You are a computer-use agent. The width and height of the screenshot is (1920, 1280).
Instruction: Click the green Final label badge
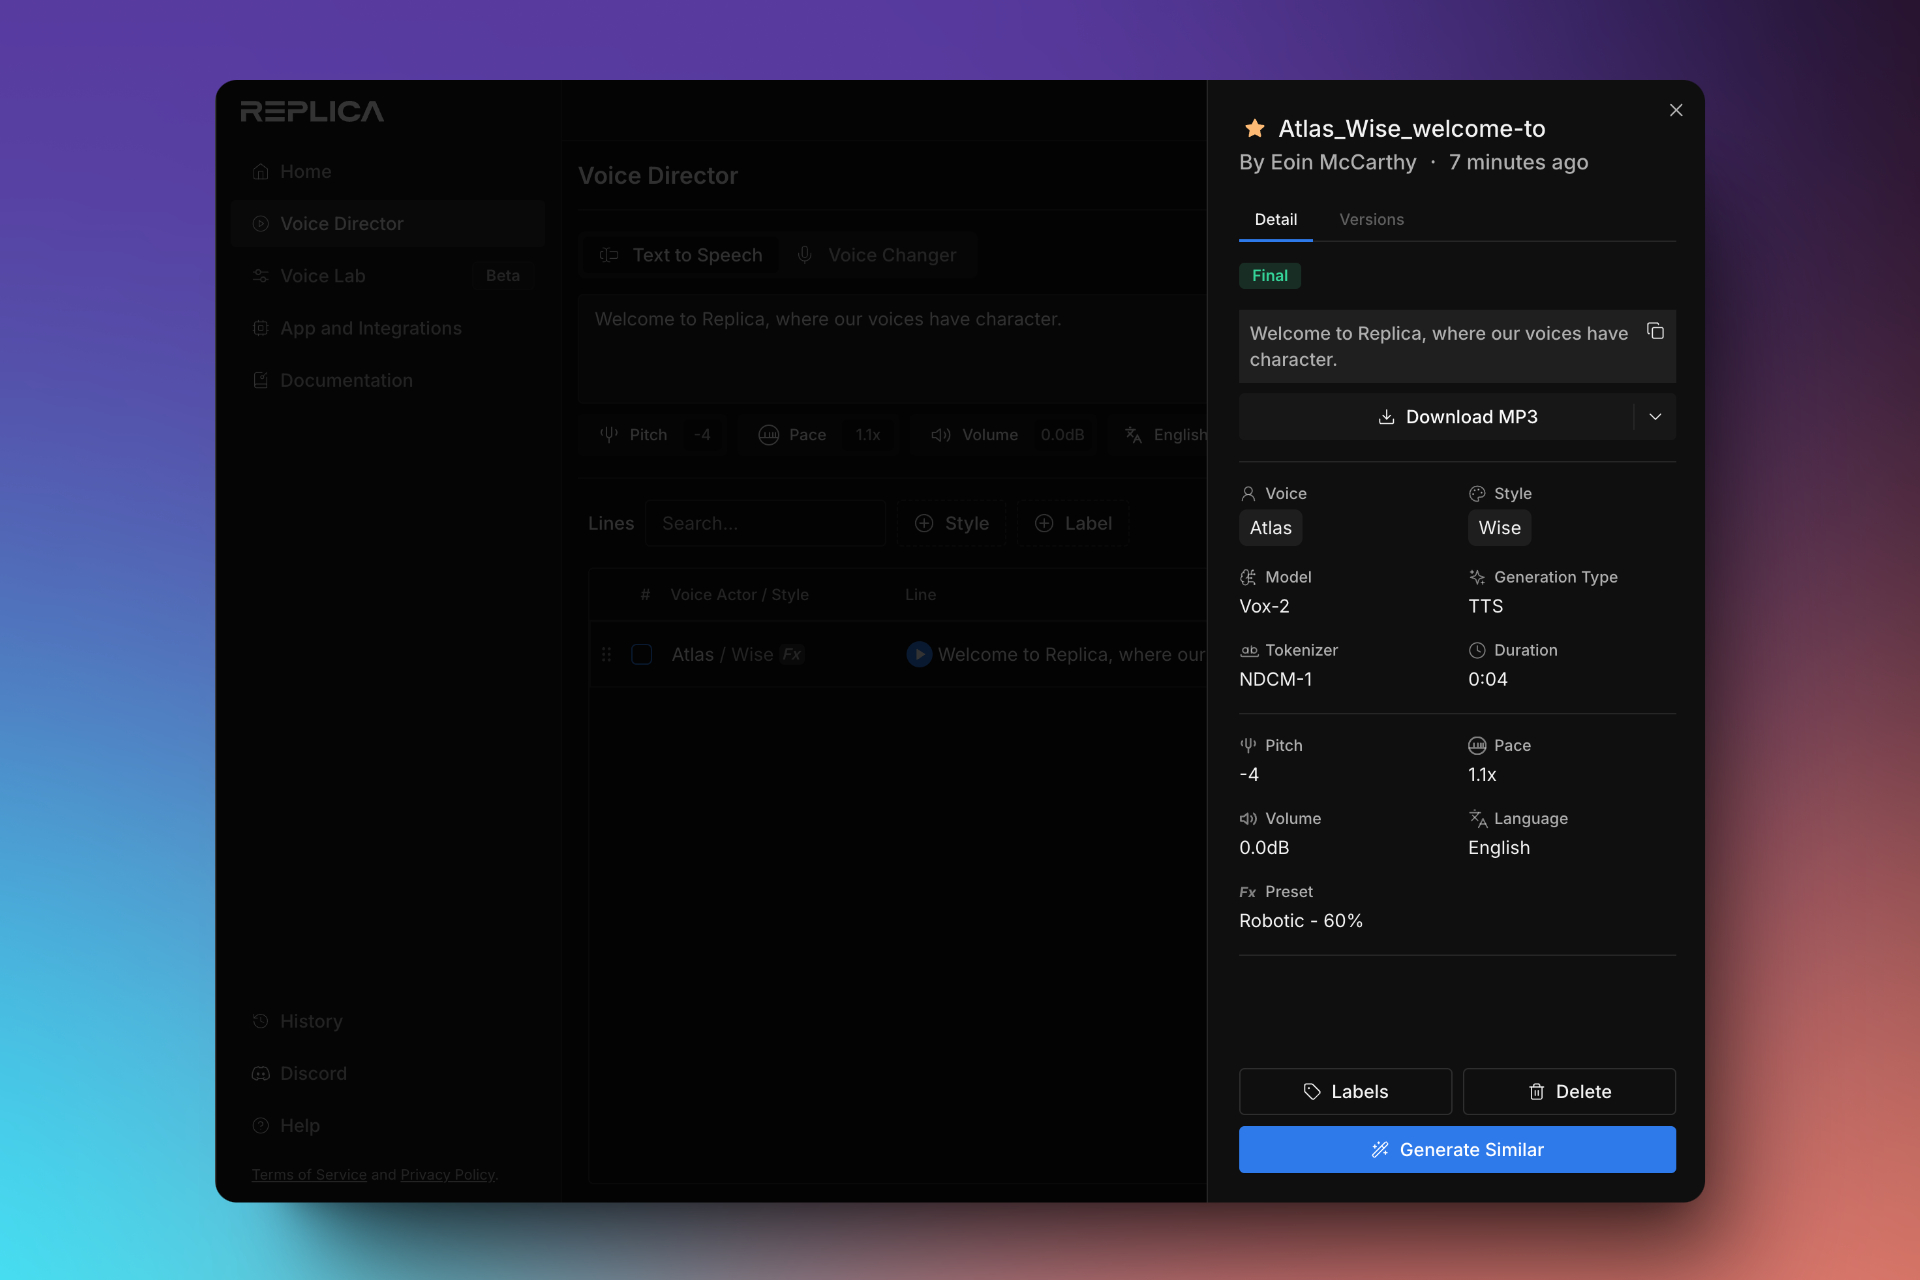(1270, 275)
